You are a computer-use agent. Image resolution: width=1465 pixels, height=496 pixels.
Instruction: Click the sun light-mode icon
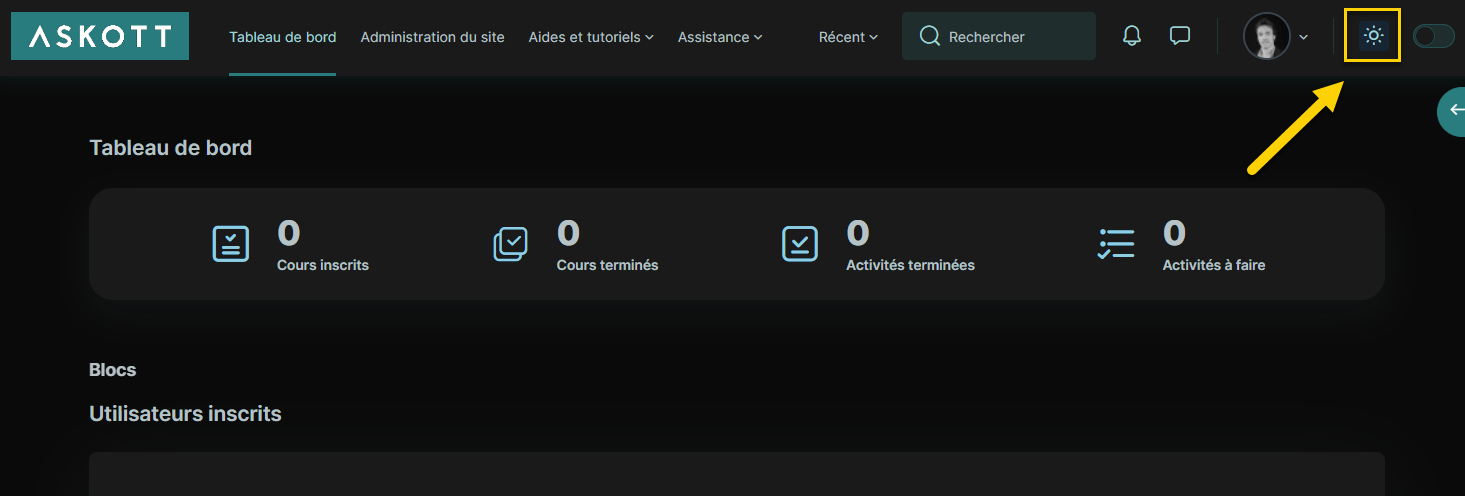click(1373, 36)
